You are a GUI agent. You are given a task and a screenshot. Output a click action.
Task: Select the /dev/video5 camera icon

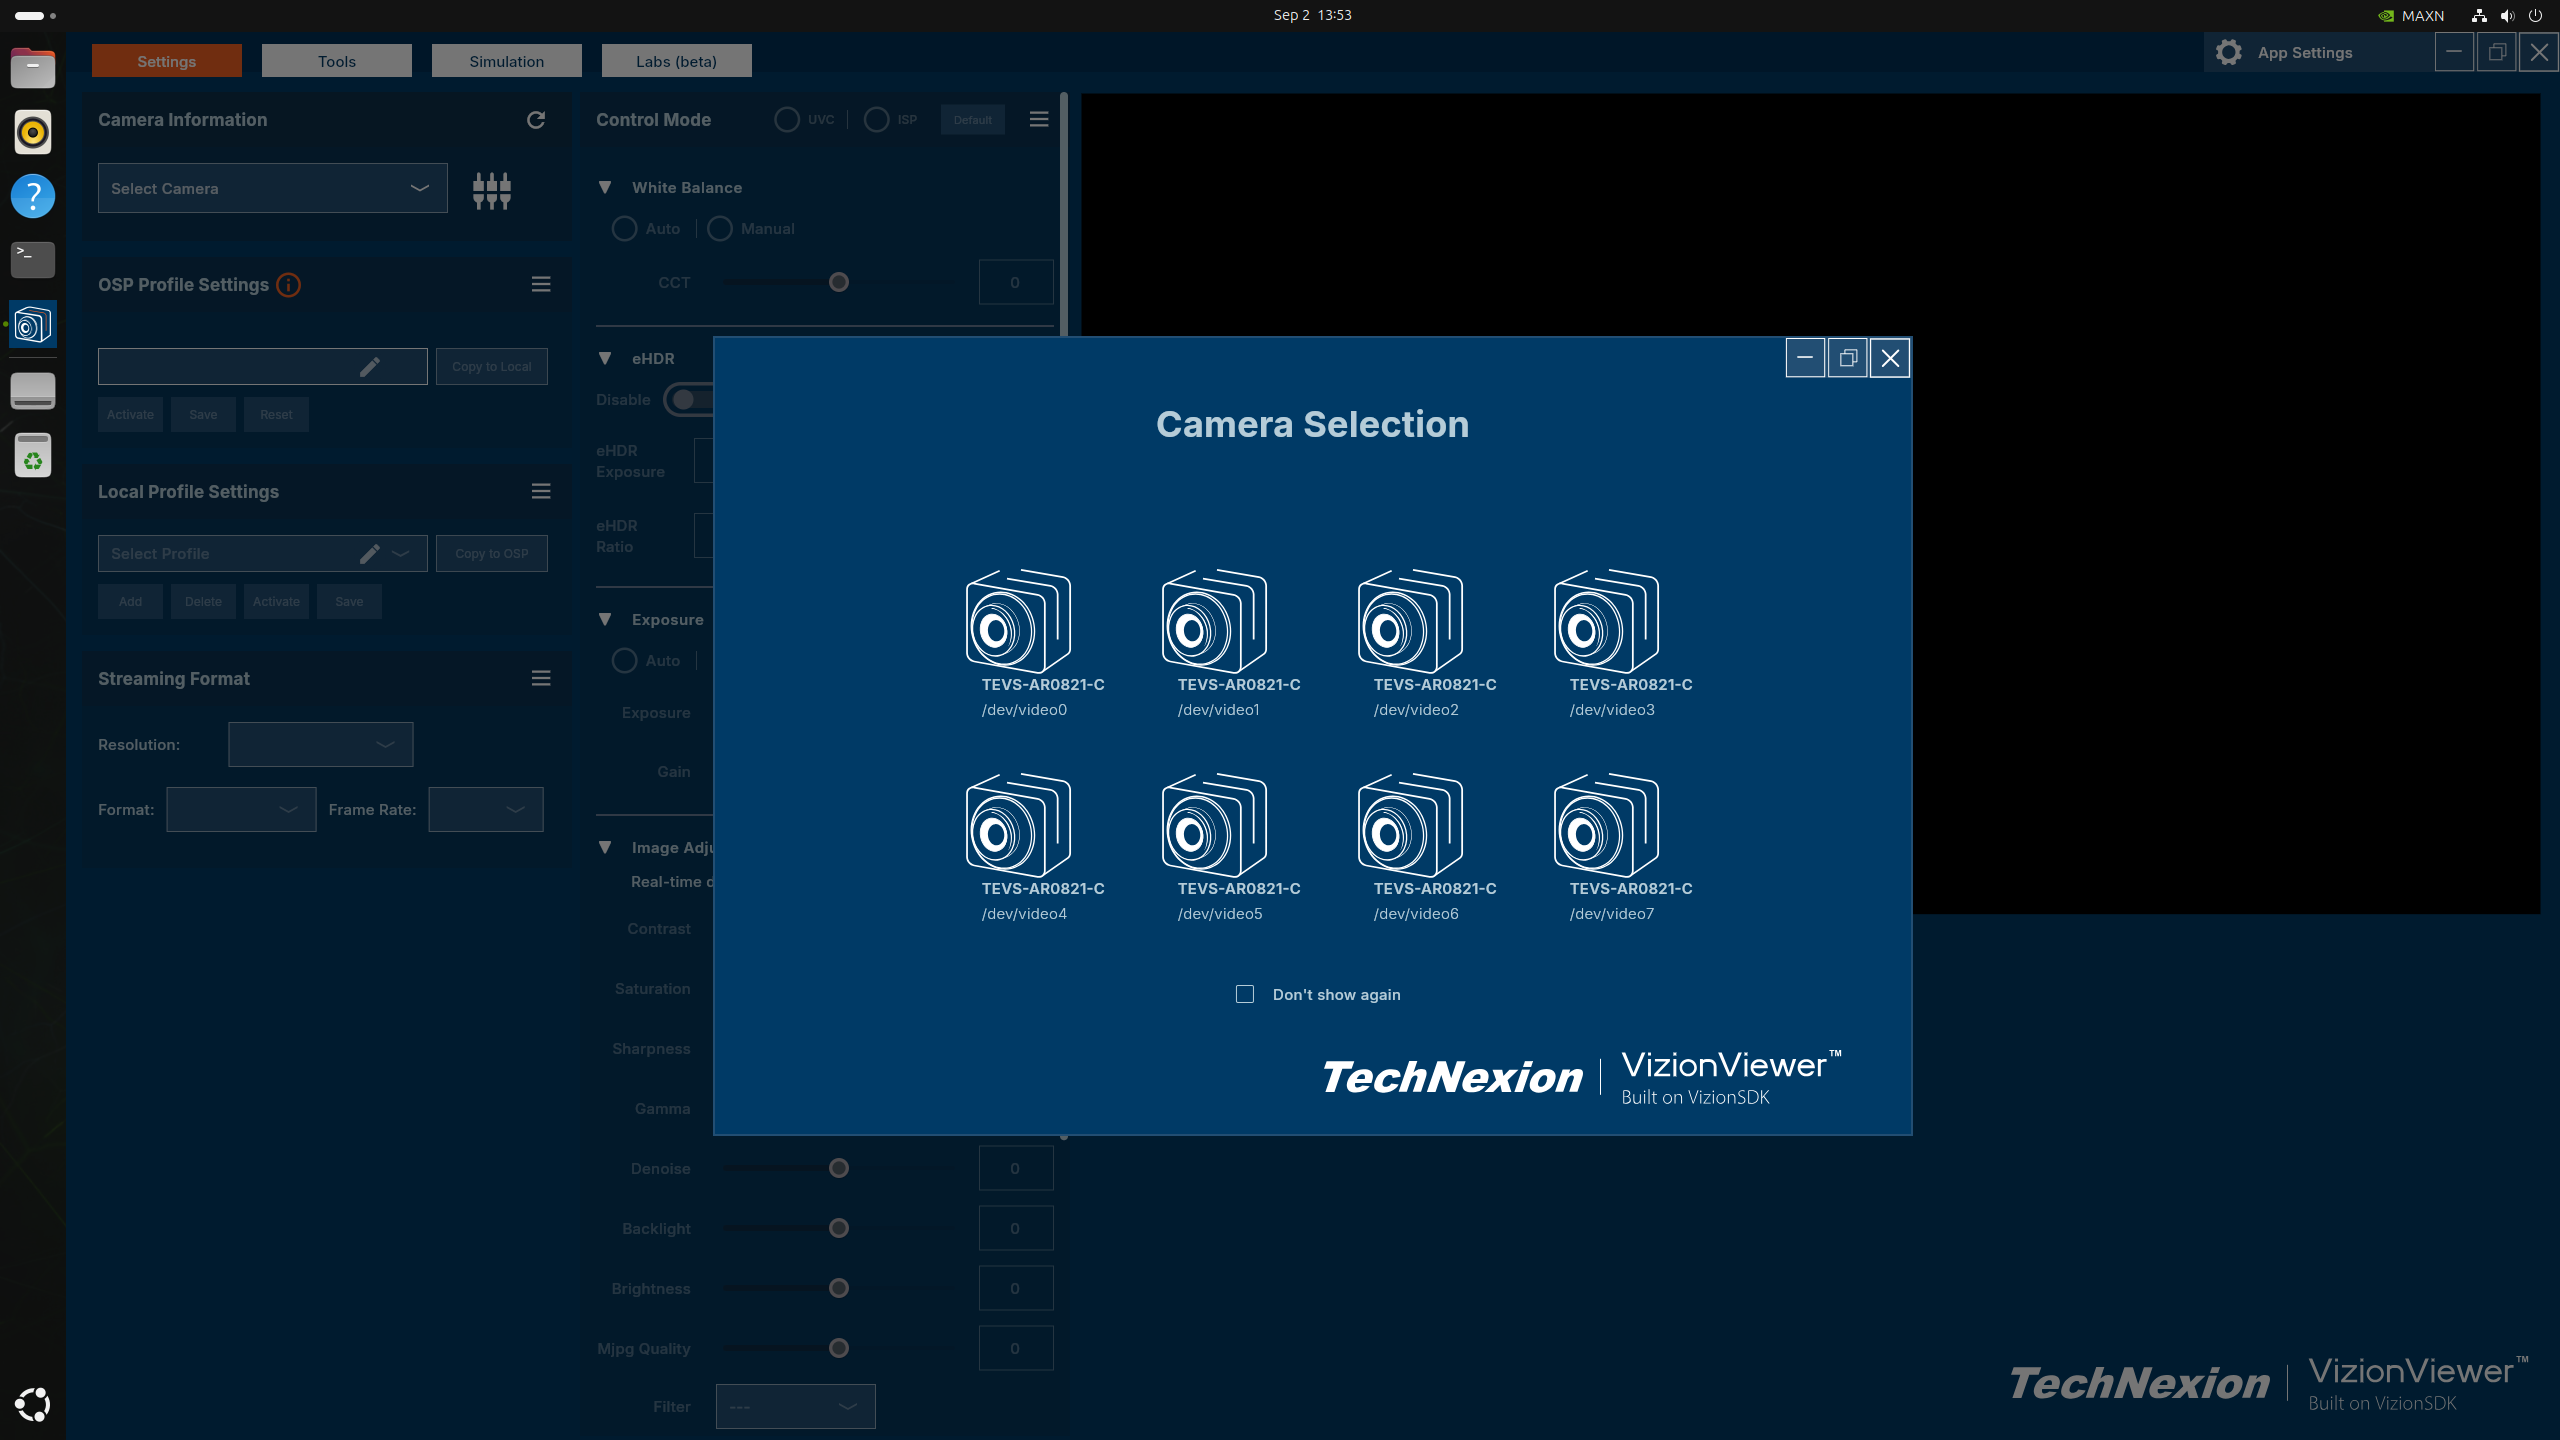[1214, 825]
